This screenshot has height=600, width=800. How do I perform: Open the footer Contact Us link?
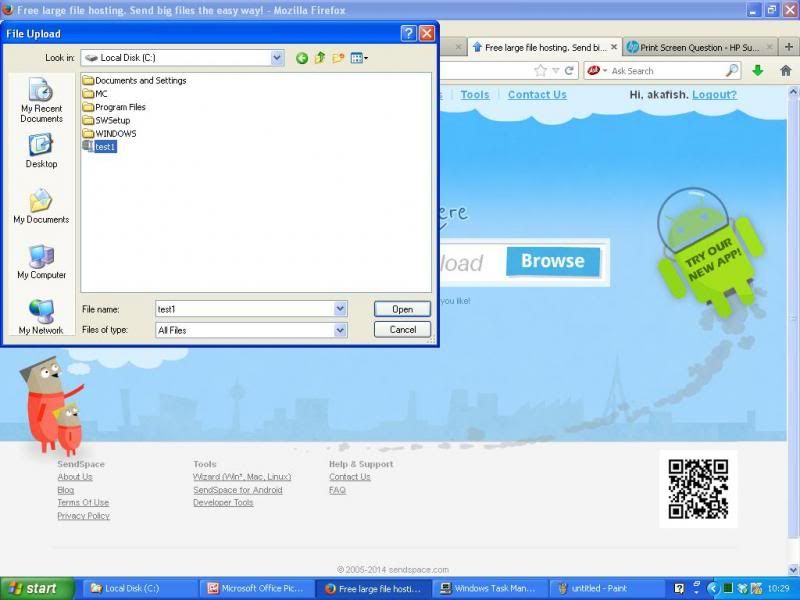350,477
